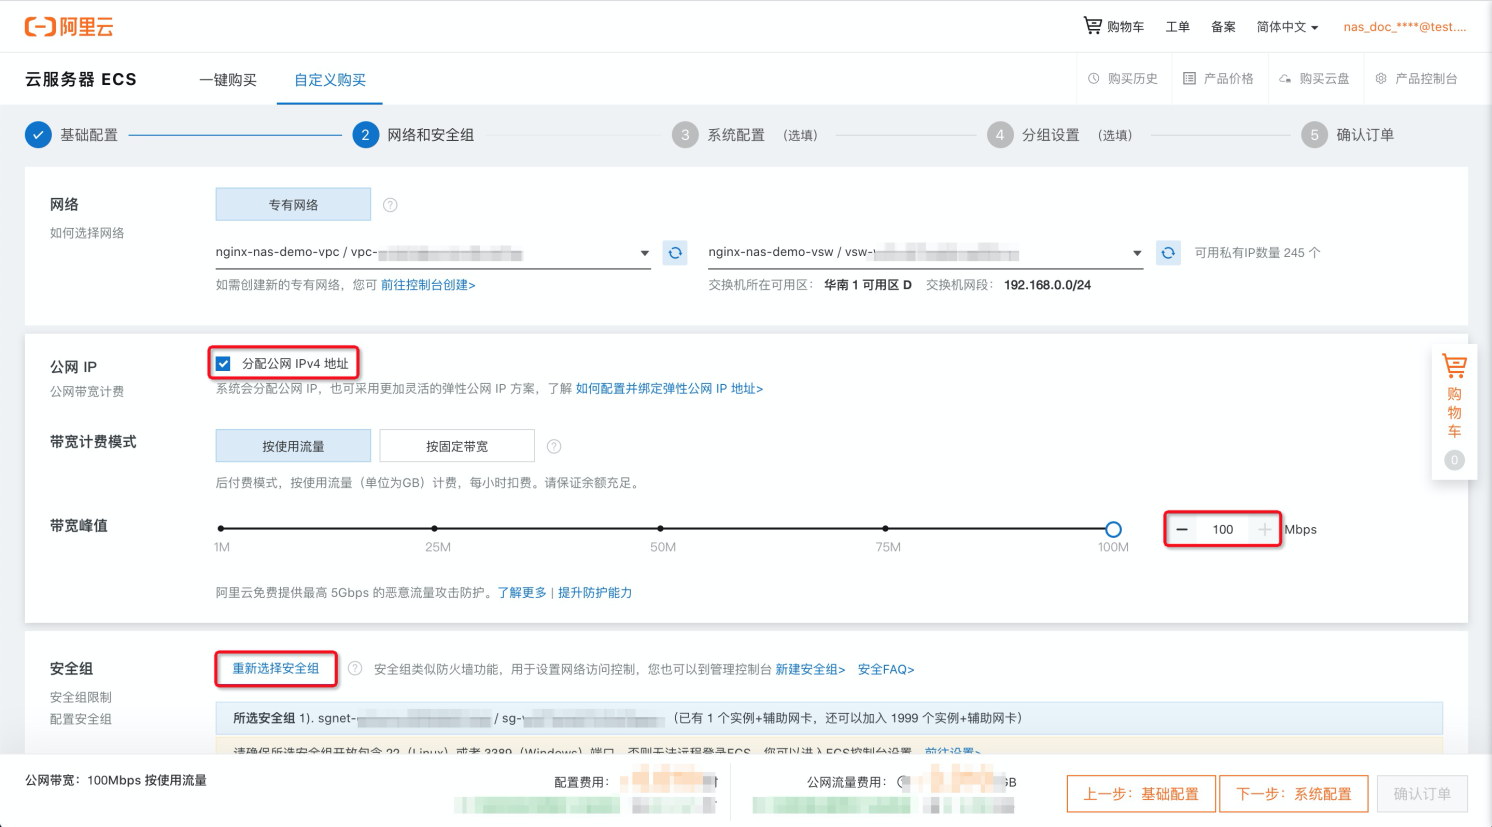Open the 配置安全组 link

pyautogui.click(x=81, y=720)
